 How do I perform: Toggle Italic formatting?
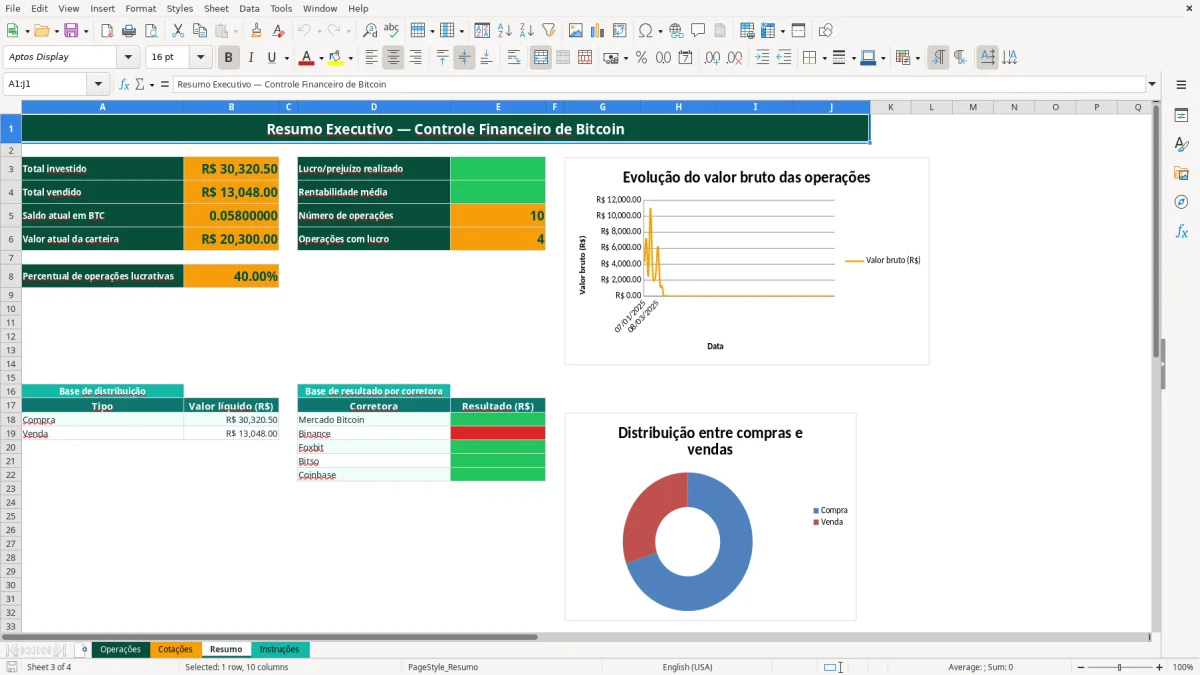[x=251, y=58]
